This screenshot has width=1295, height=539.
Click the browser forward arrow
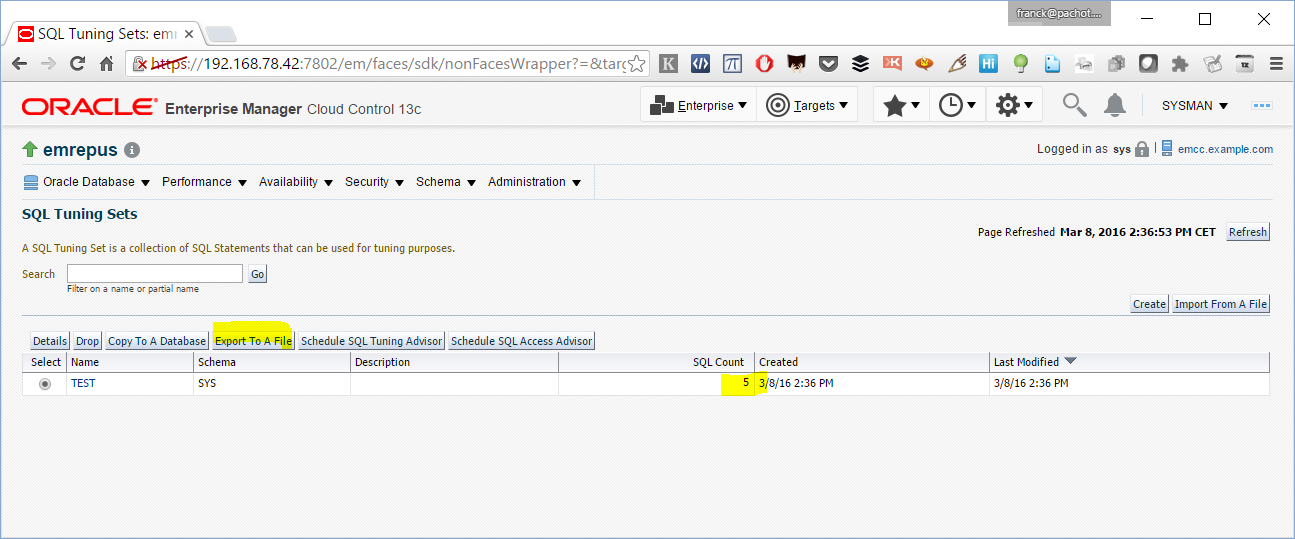pyautogui.click(x=48, y=63)
